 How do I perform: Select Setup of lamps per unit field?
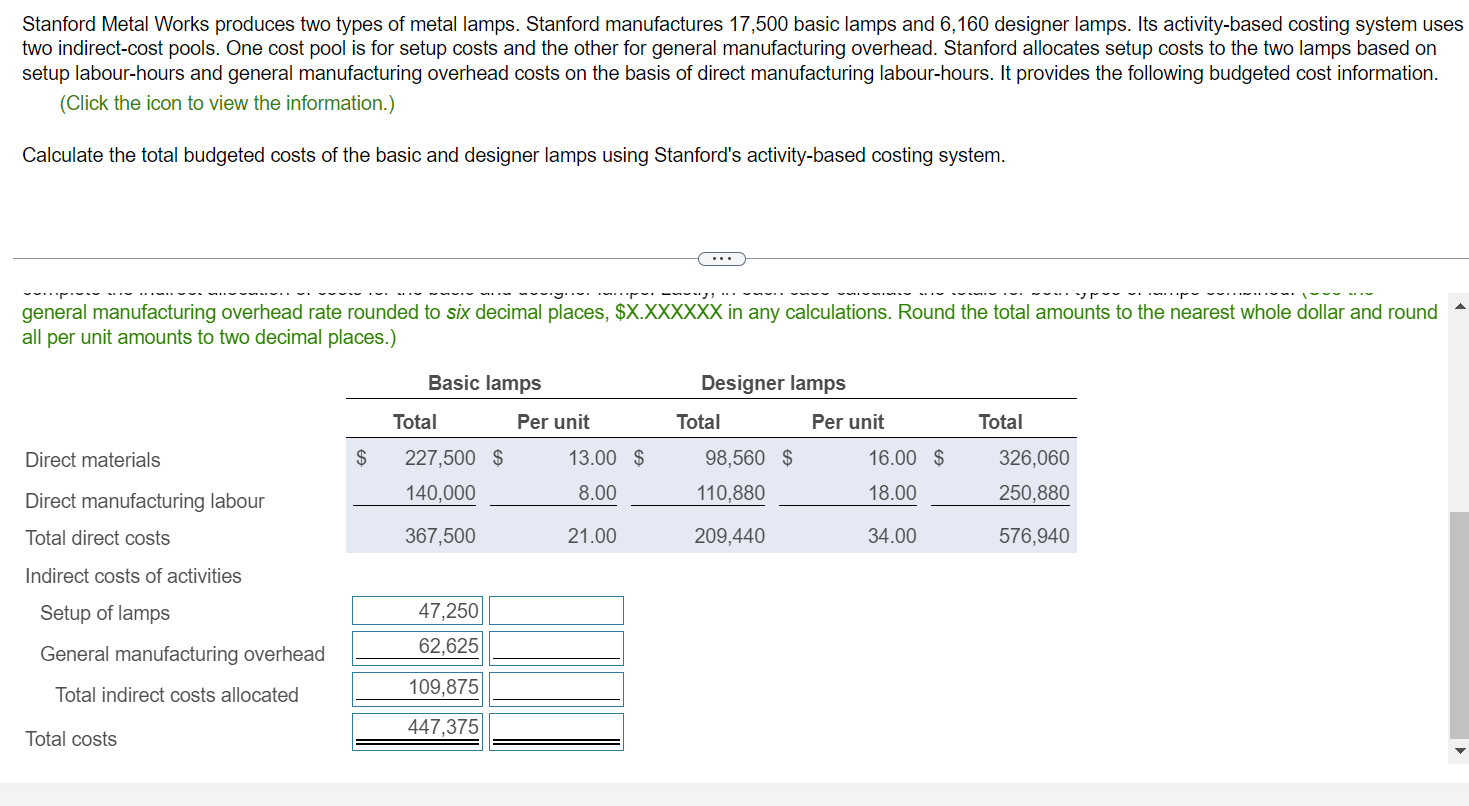coord(556,611)
